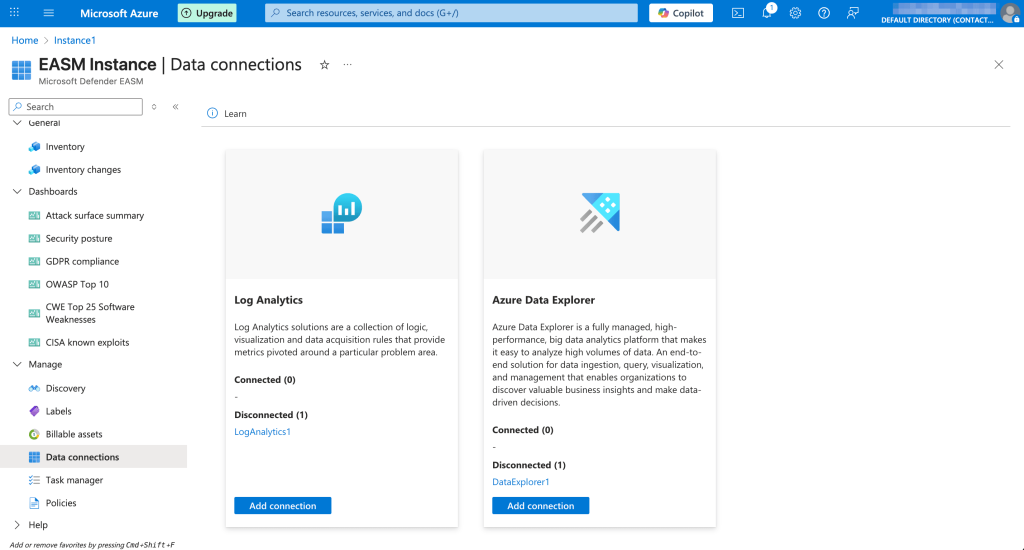1024x550 pixels.
Task: Click the Default Directory account label
Action: 938,20
